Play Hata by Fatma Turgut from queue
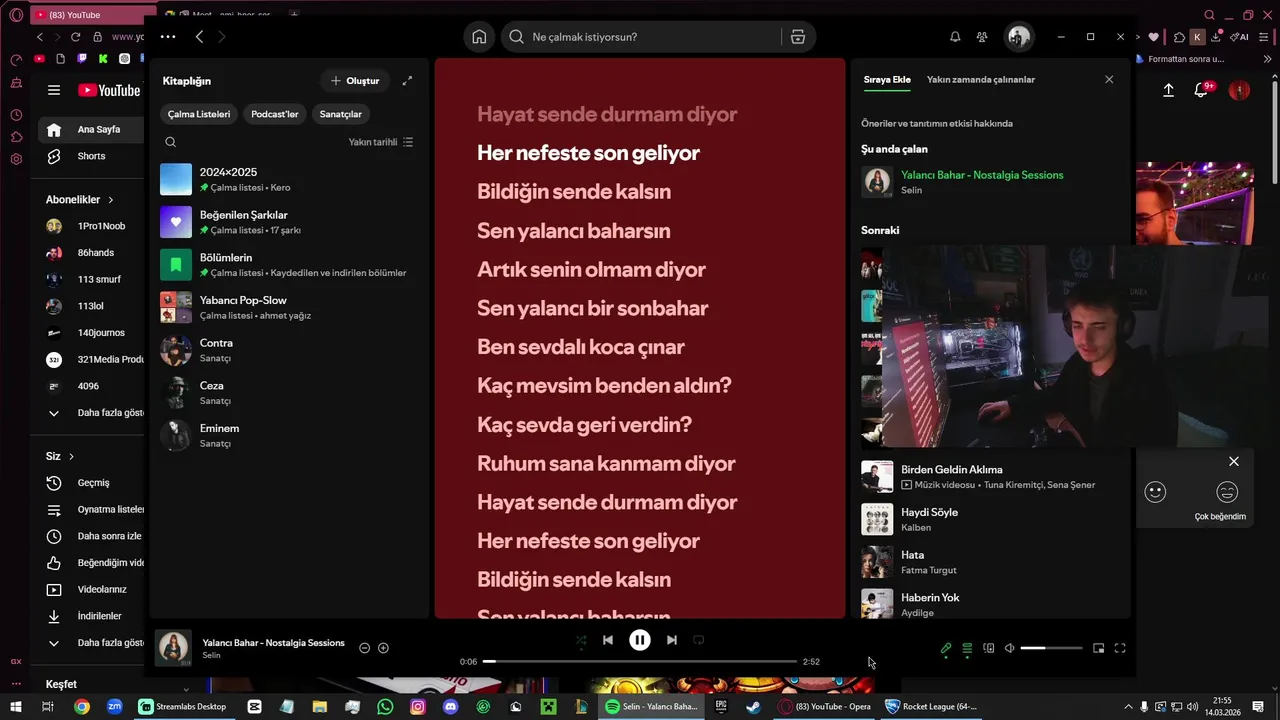 [x=990, y=562]
